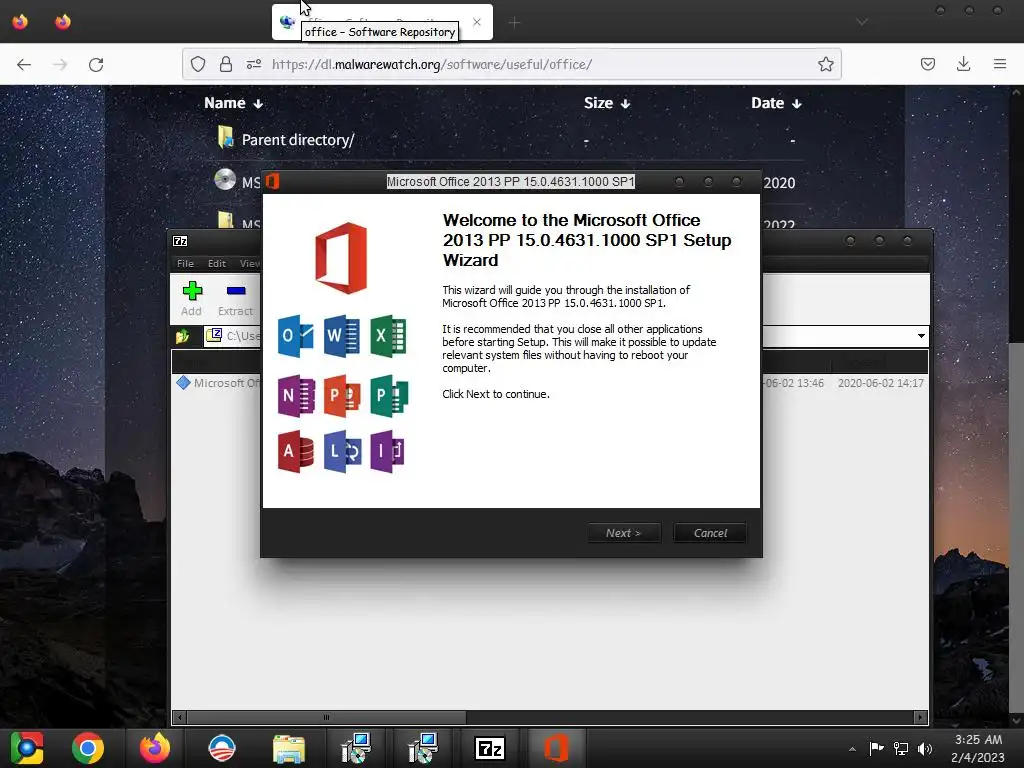Open the Firefox list all tabs dropdown
The height and width of the screenshot is (768, 1024).
[862, 22]
